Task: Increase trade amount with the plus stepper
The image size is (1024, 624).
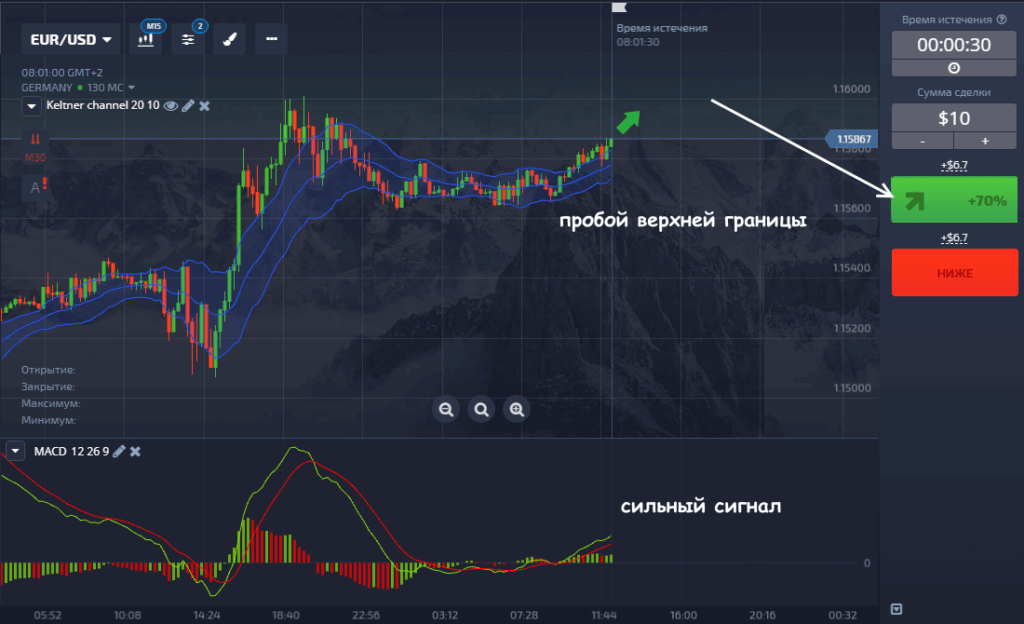Action: point(986,140)
